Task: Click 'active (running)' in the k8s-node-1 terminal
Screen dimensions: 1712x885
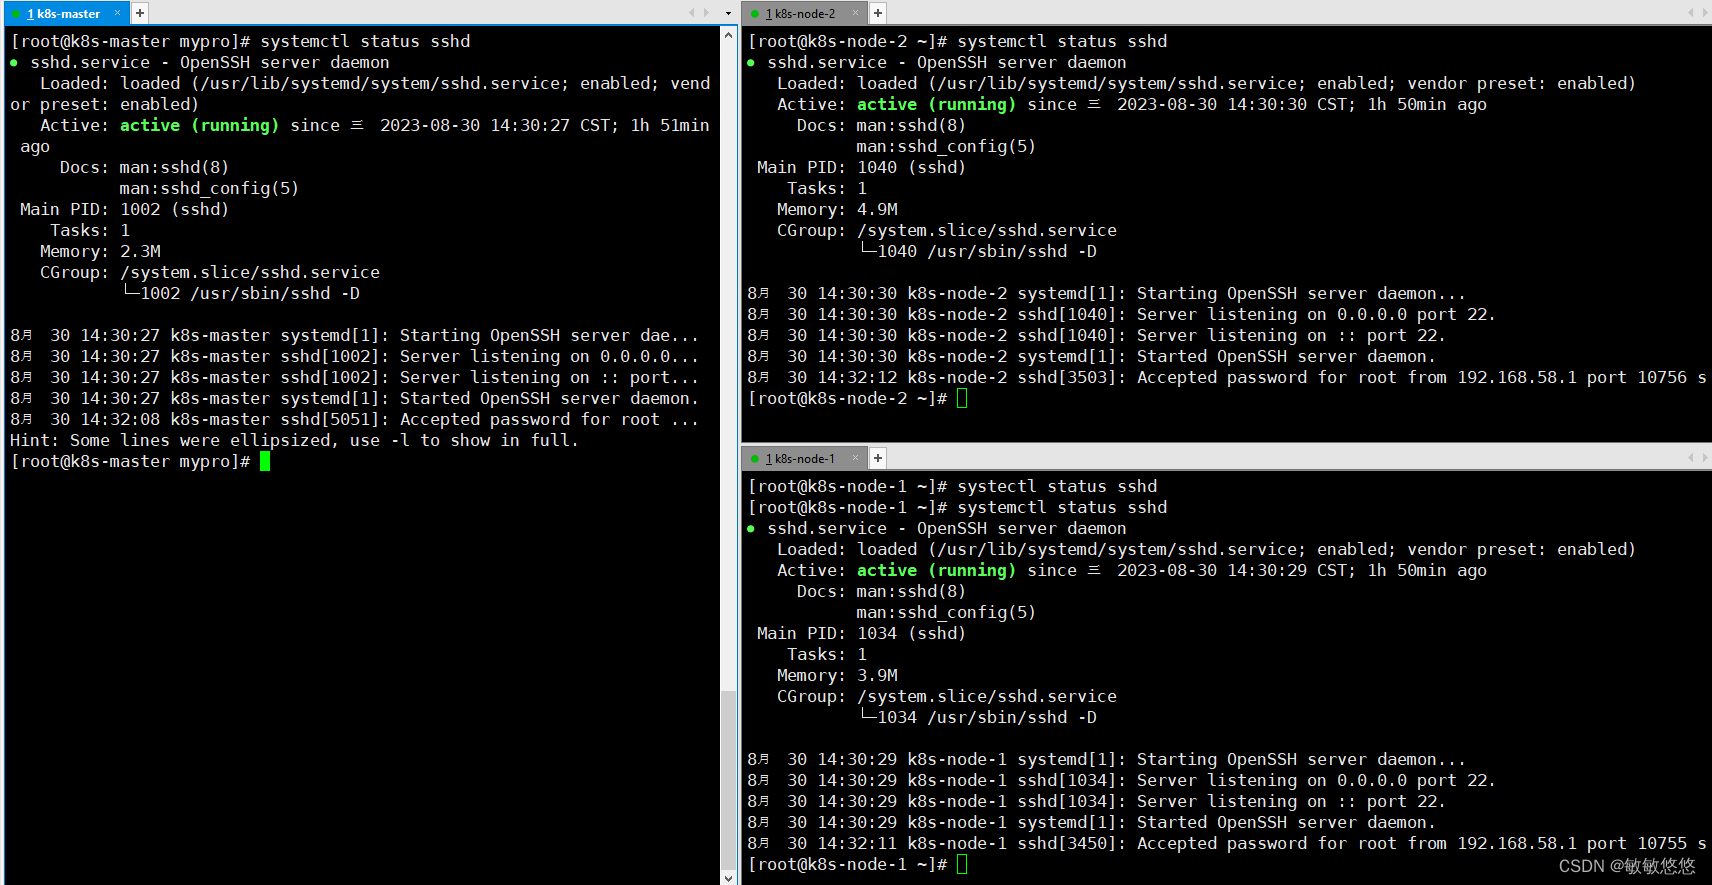Action: click(x=936, y=570)
